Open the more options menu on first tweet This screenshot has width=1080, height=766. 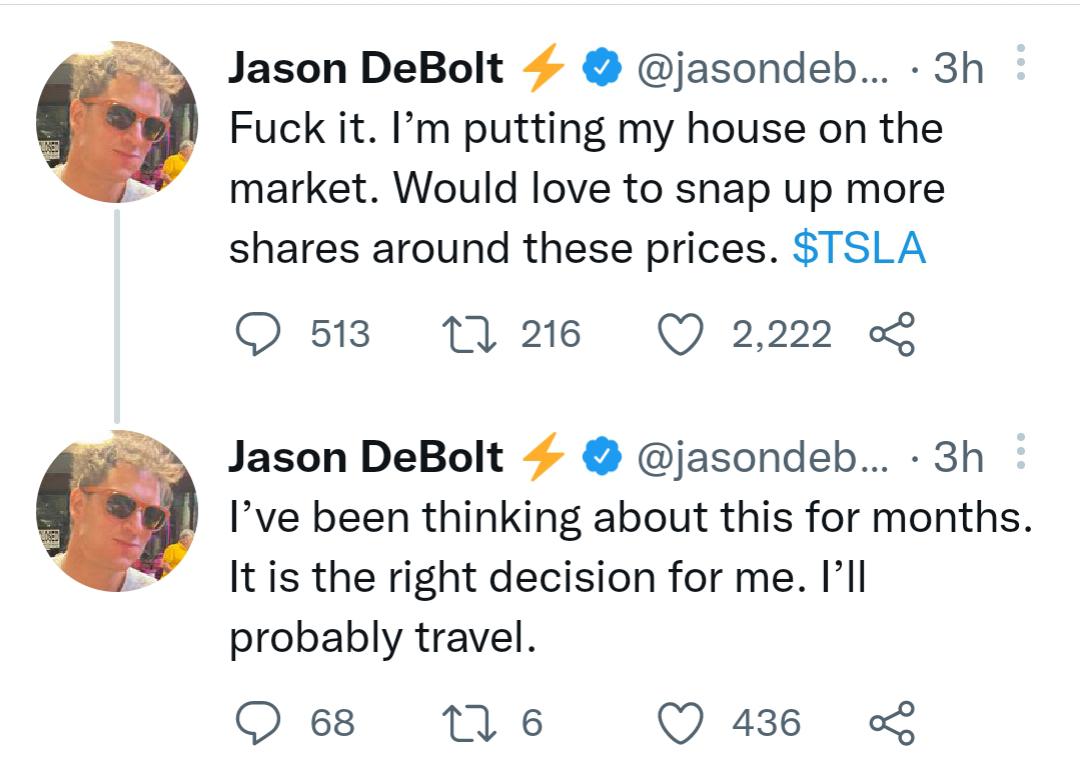(1020, 63)
